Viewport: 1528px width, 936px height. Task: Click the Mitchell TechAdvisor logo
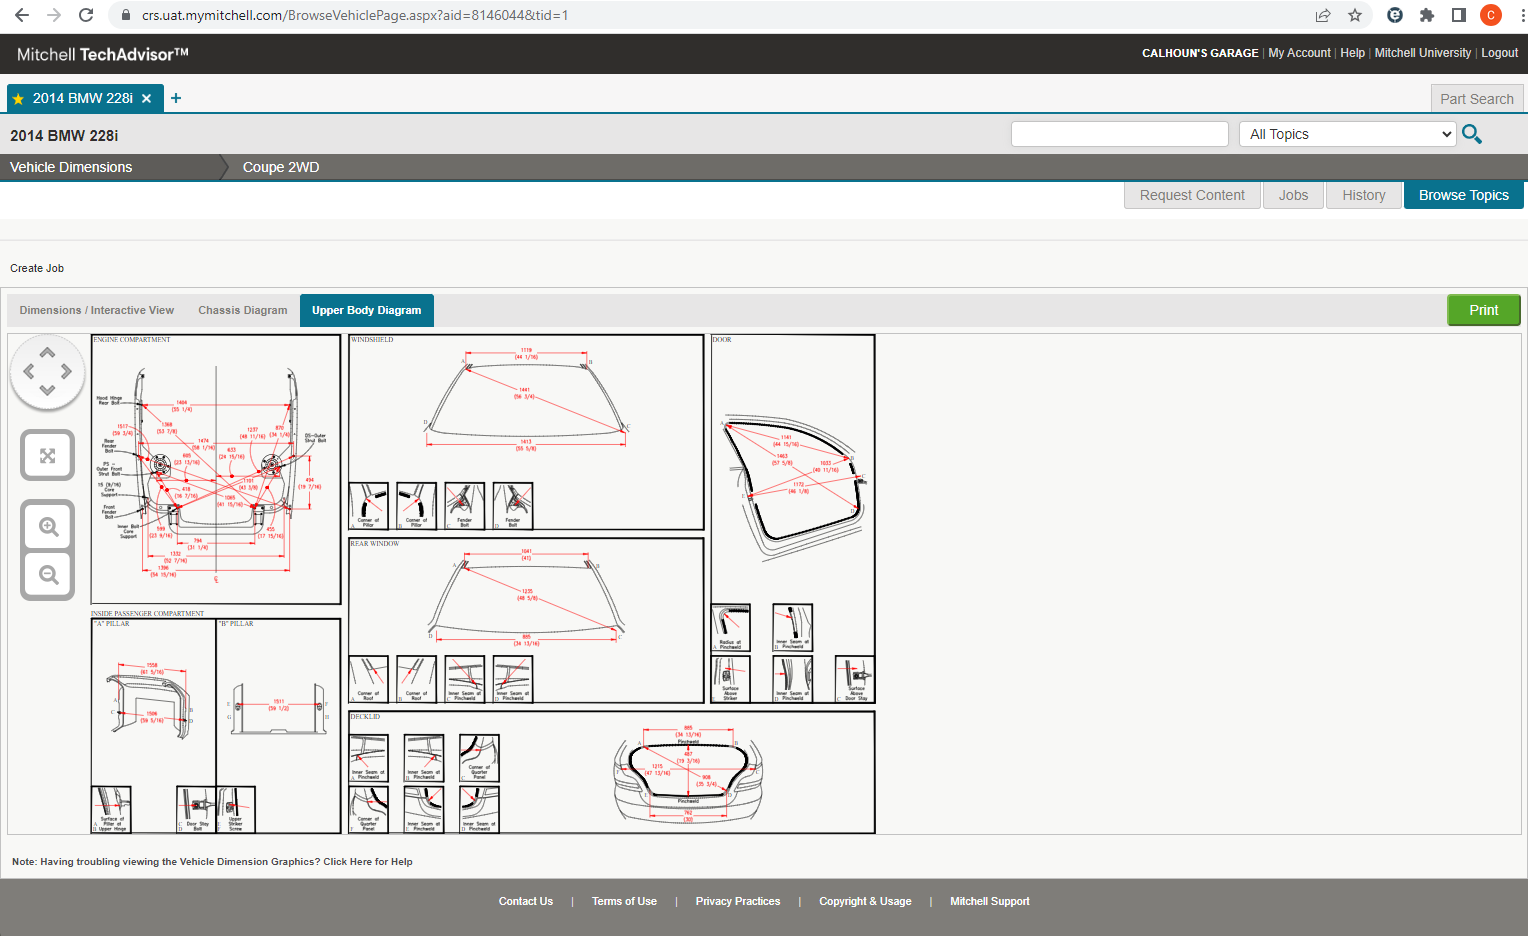102,54
